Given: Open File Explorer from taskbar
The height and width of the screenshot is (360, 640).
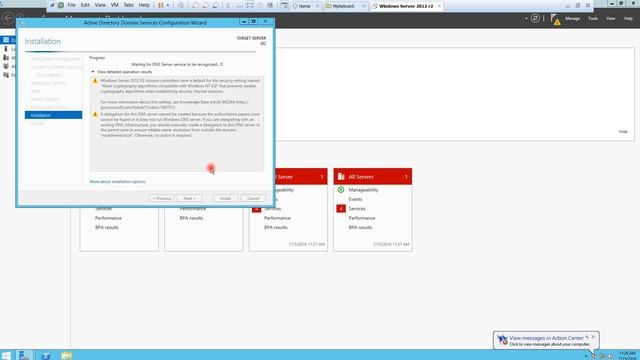Looking at the screenshot, I should click(x=67, y=355).
